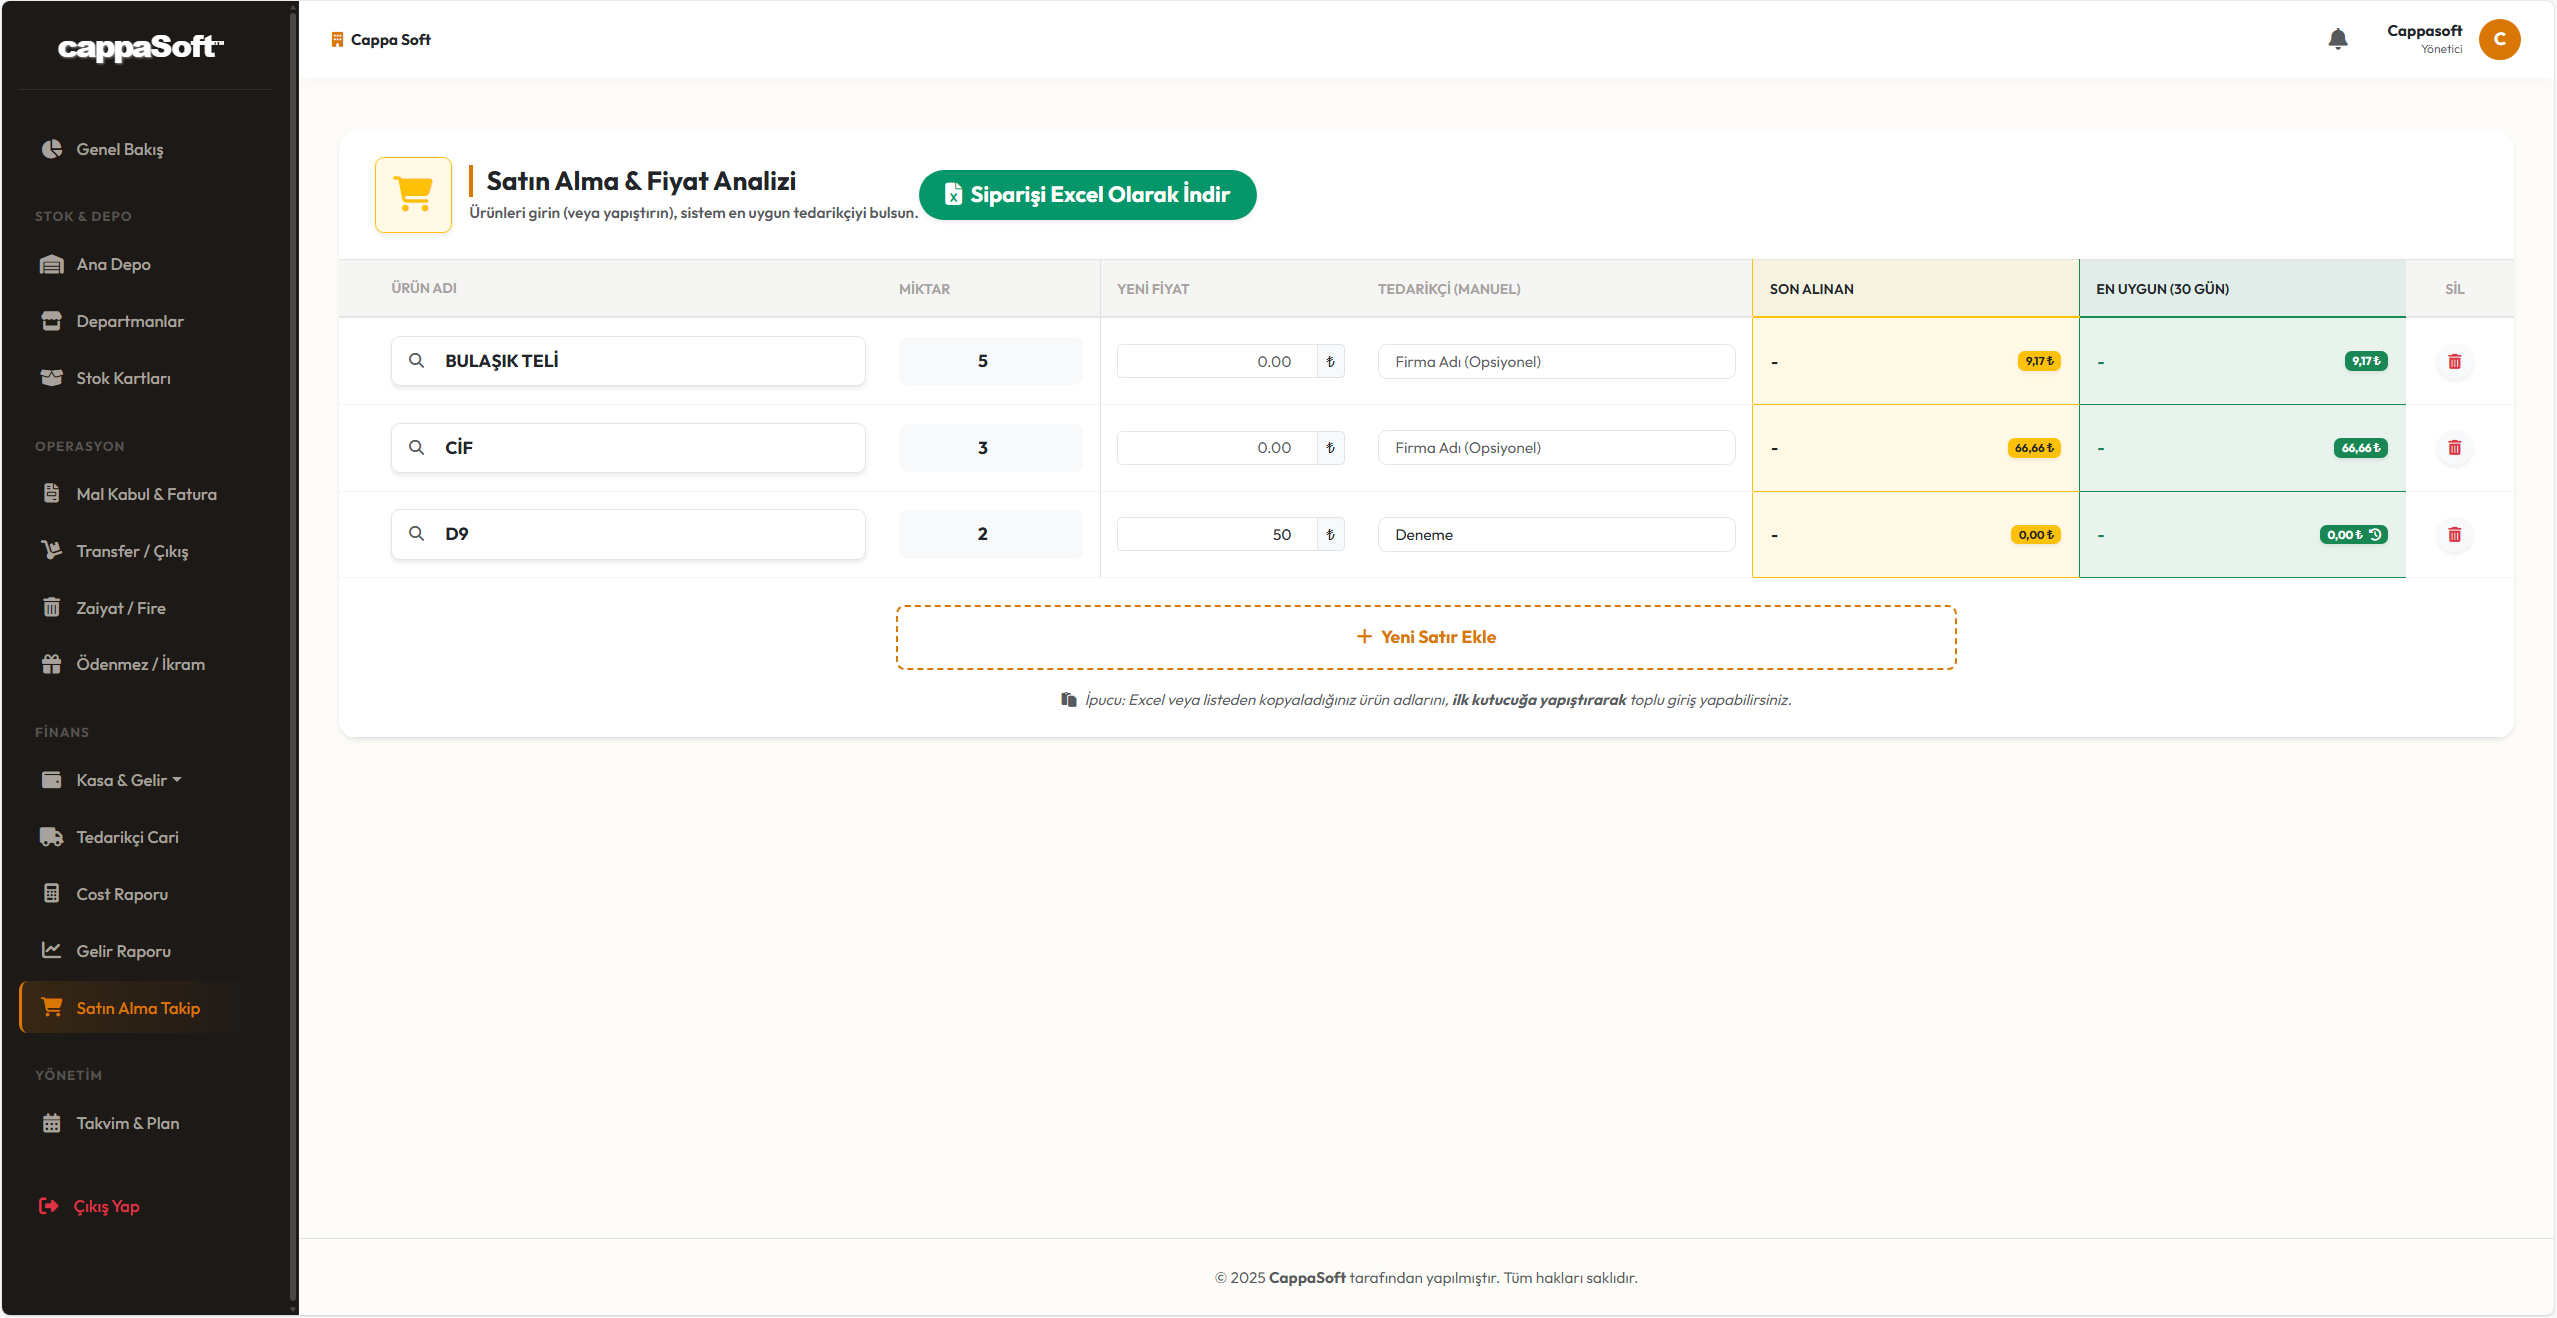Open Genel Bakış in sidebar
Screen dimensions: 2557x1318
[x=119, y=149]
